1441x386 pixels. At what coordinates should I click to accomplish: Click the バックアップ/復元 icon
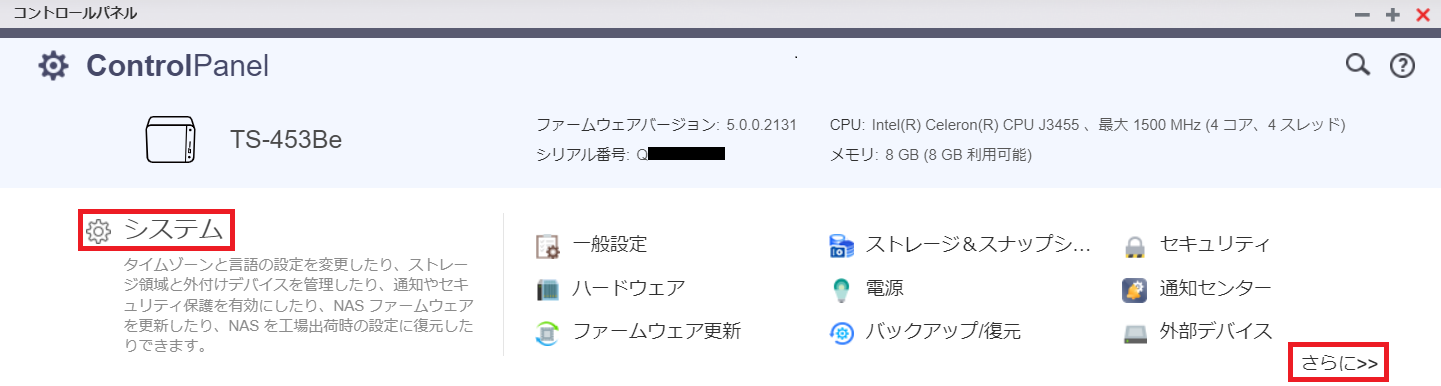841,332
